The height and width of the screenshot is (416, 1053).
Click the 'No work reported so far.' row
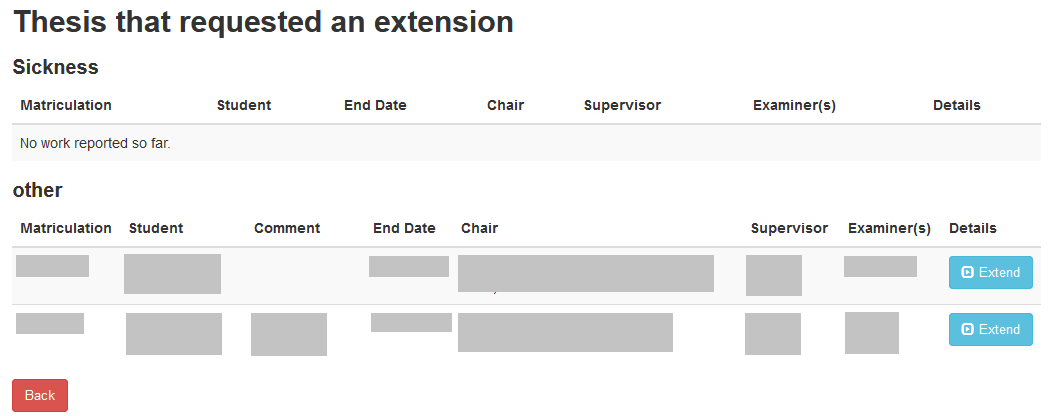96,143
